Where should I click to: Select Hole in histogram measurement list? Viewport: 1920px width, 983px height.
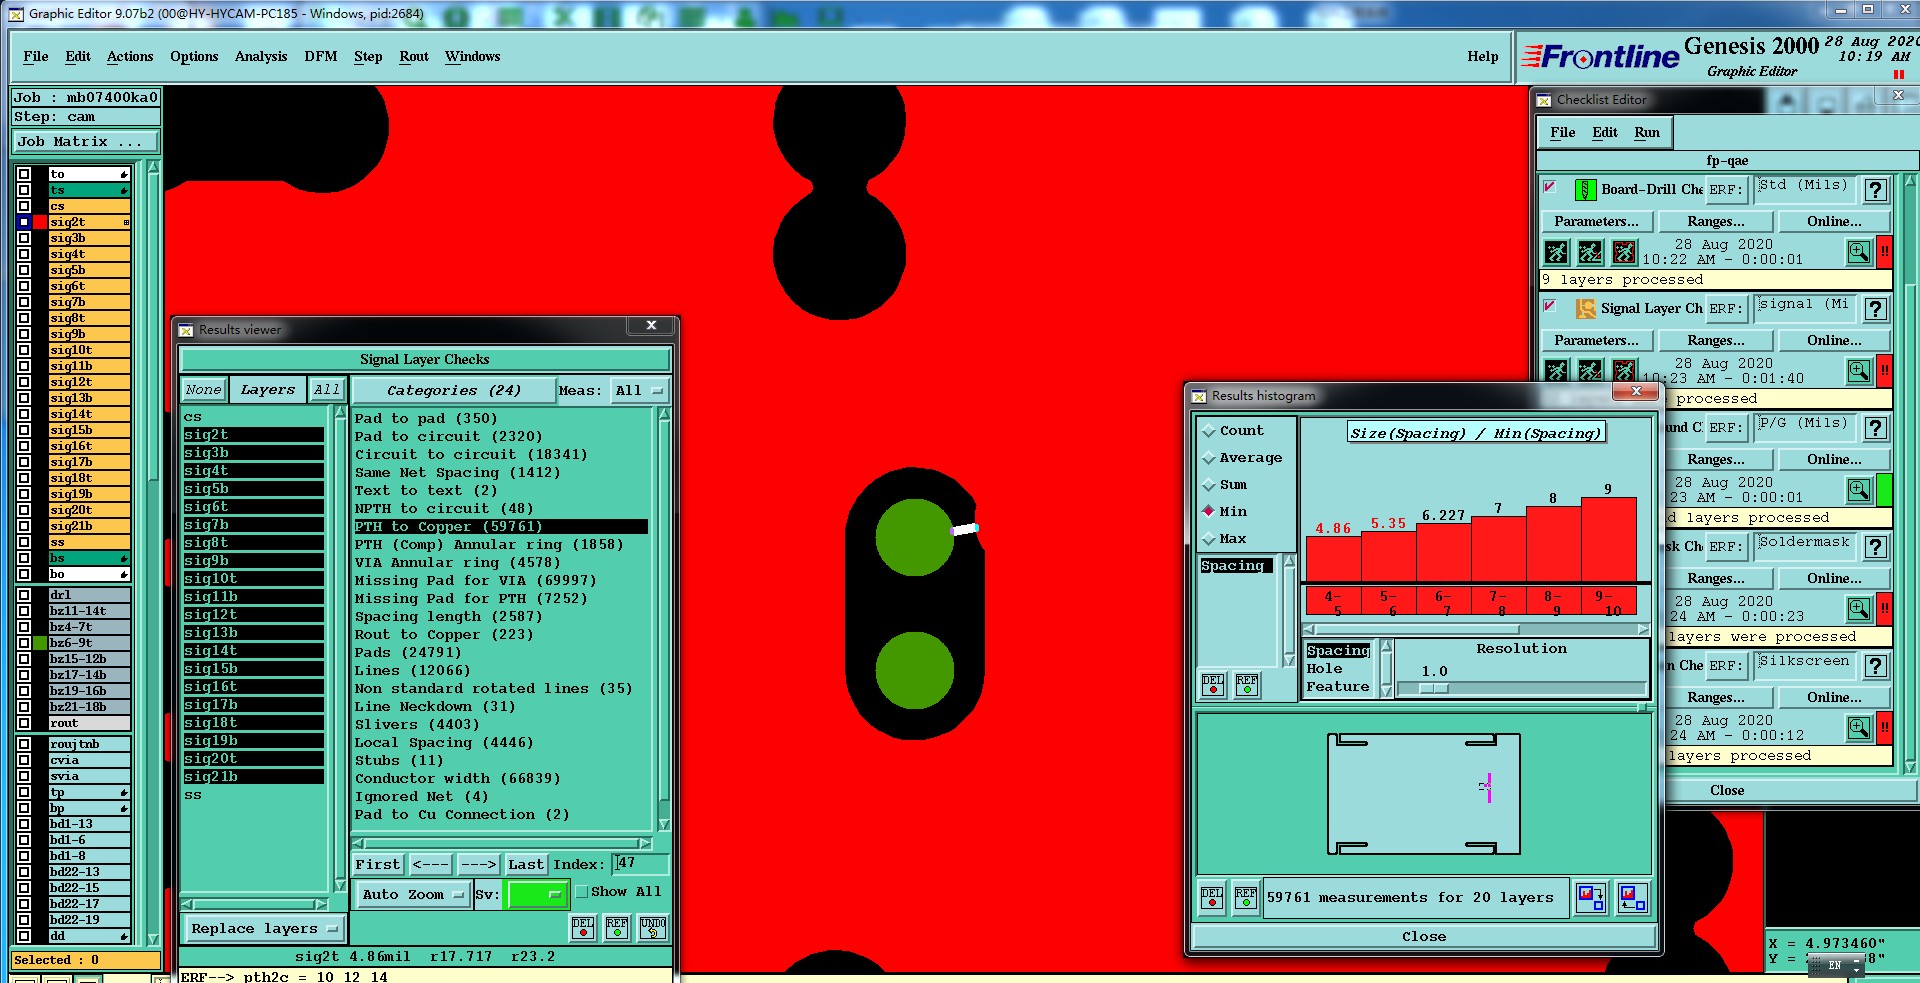click(x=1324, y=669)
